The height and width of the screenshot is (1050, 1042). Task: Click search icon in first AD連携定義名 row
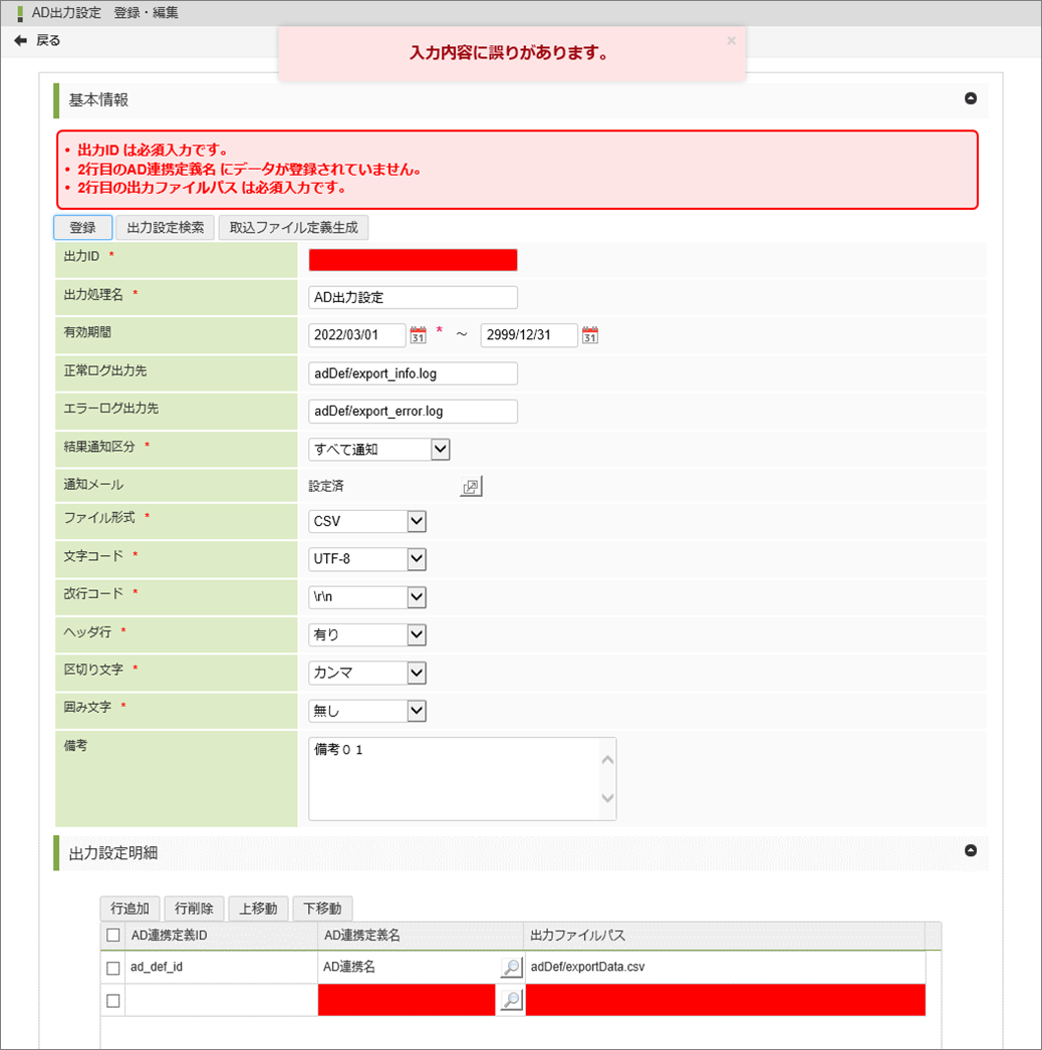[510, 968]
